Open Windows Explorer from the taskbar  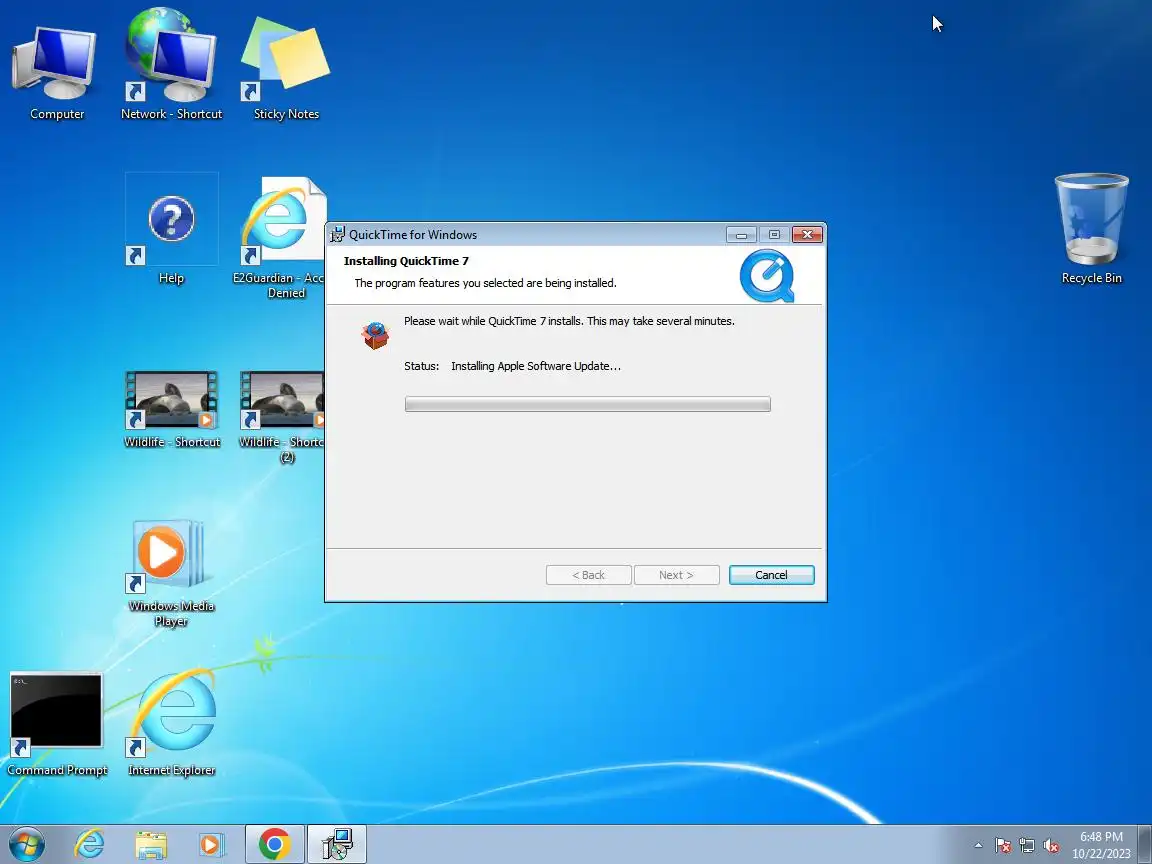click(151, 845)
